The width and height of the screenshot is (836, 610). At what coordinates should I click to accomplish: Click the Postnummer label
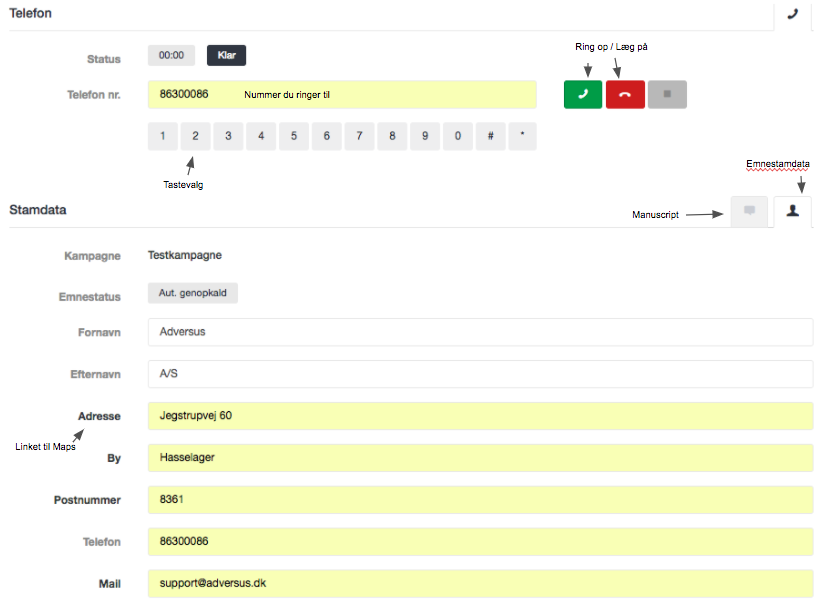pos(87,500)
